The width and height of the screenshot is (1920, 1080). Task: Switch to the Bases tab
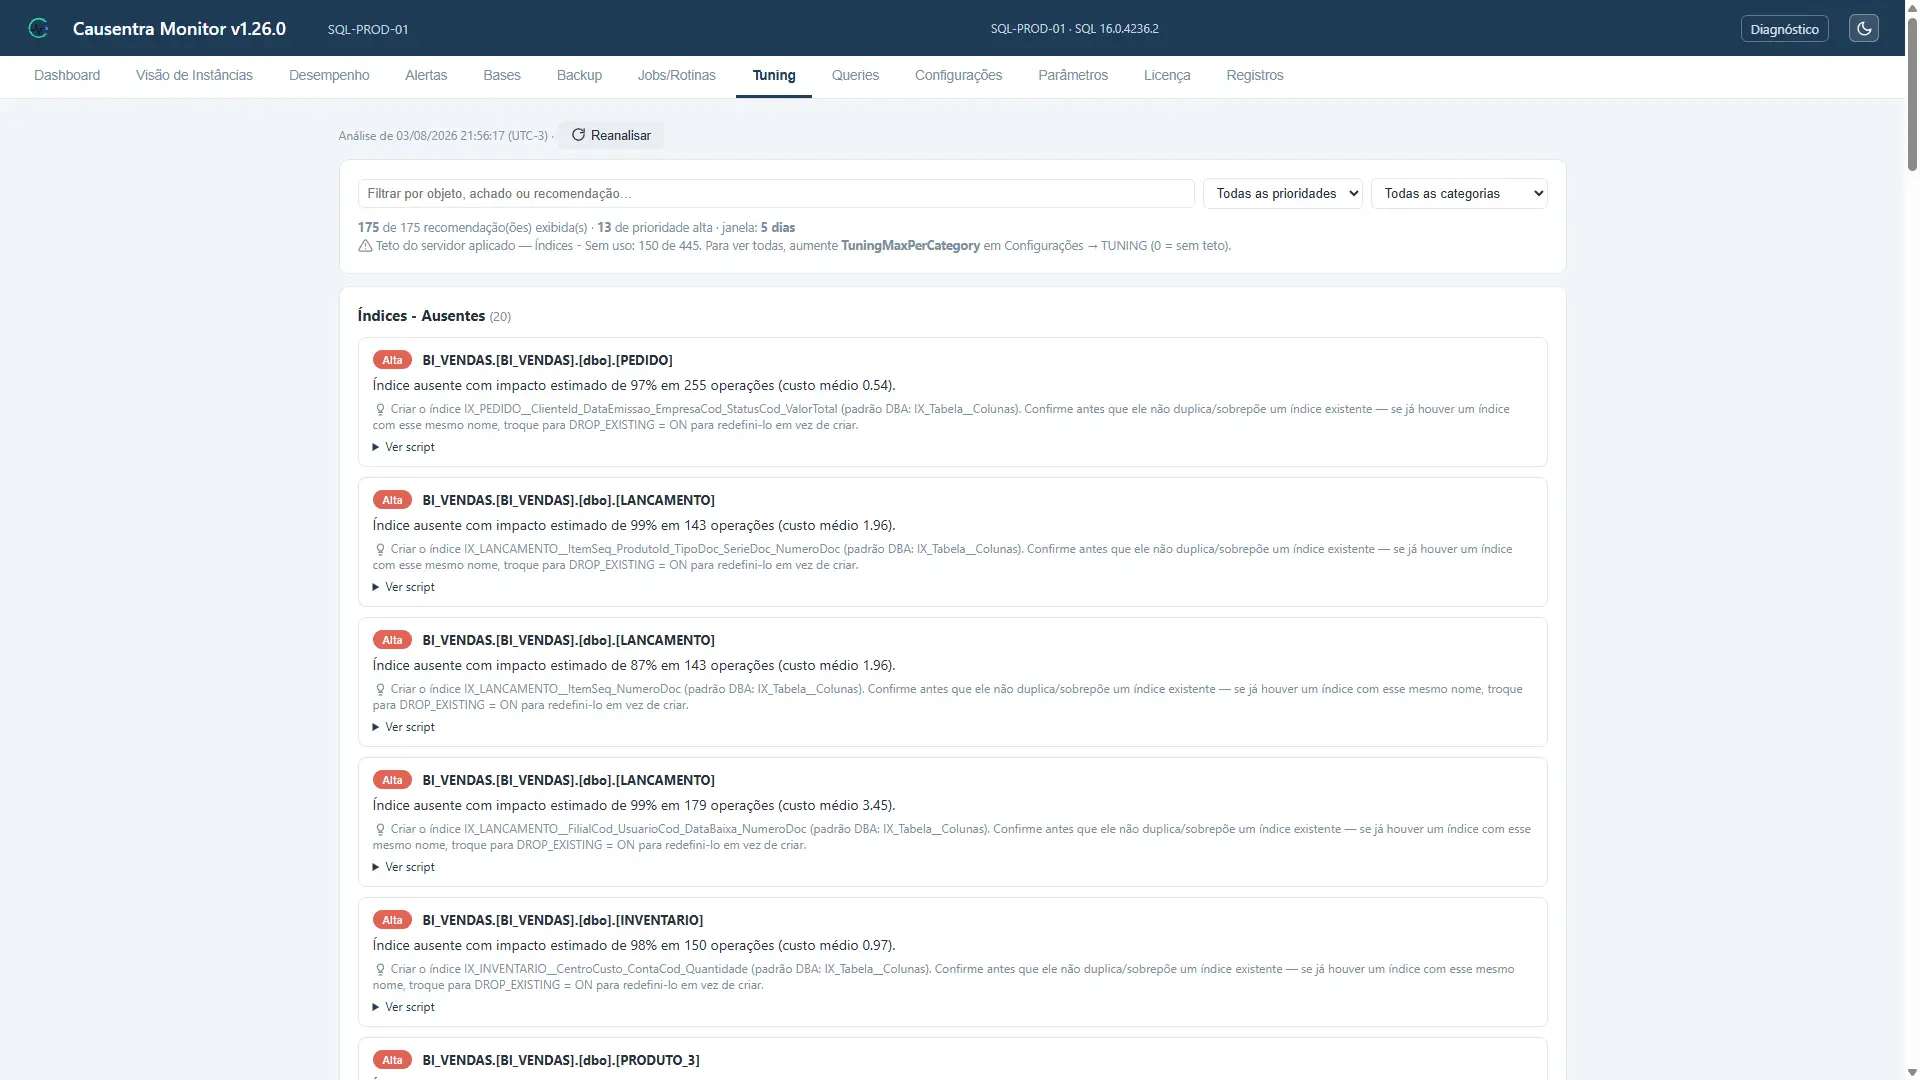pos(502,75)
